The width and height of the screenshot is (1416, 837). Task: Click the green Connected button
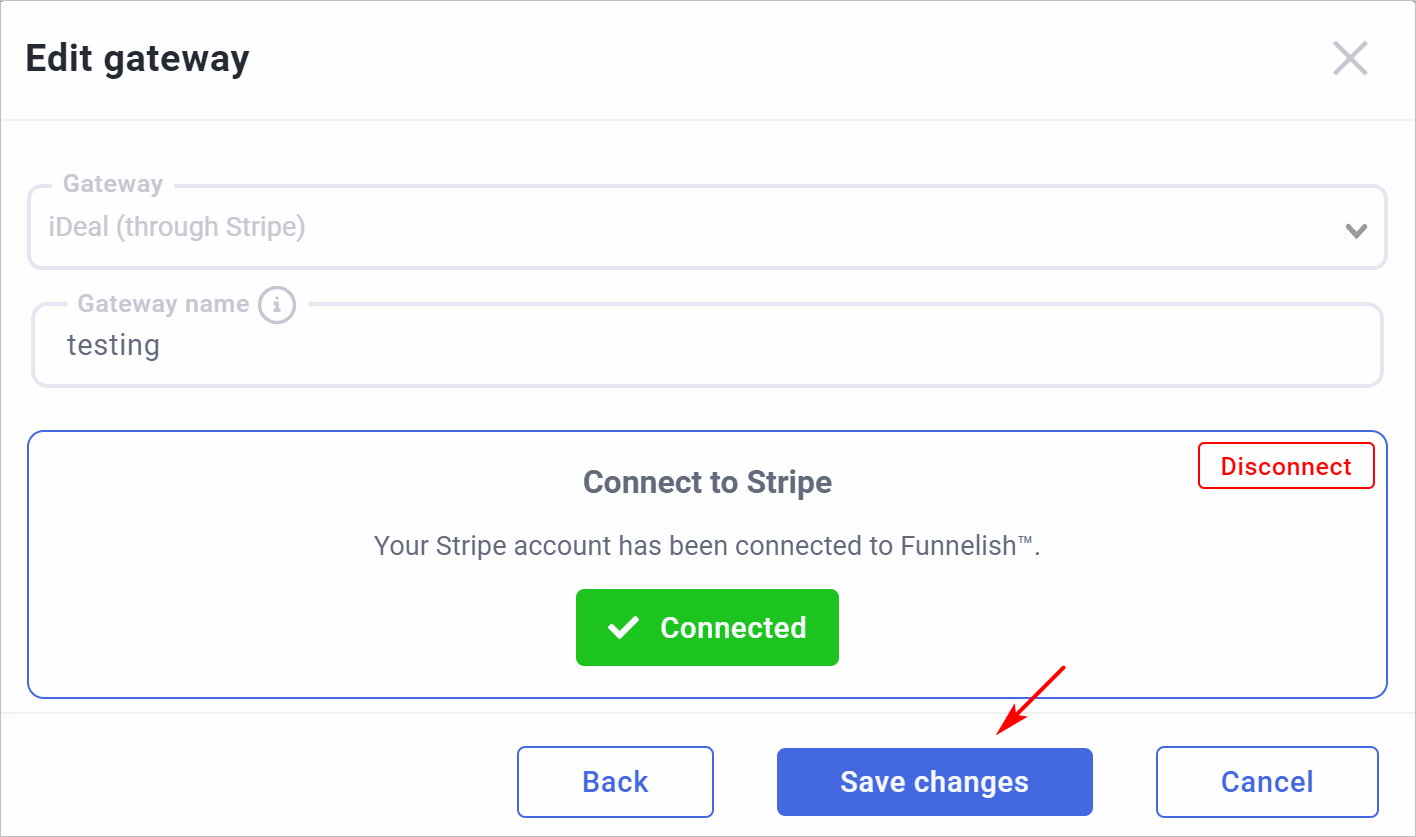point(707,628)
